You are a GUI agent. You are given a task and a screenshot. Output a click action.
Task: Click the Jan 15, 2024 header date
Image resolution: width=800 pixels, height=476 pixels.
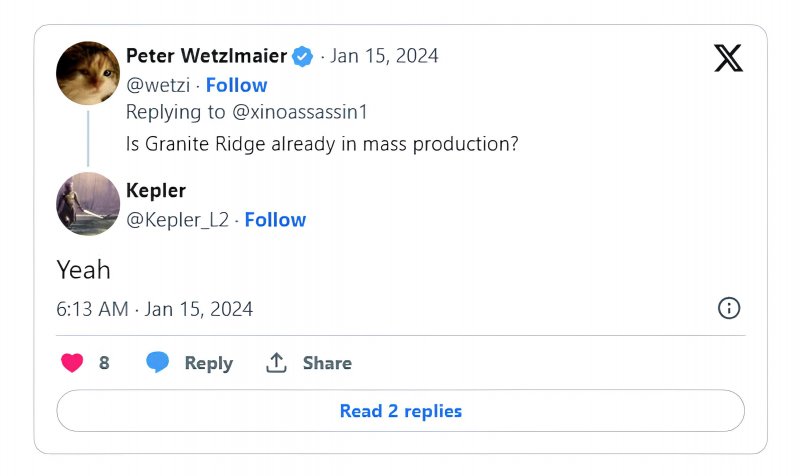point(384,56)
